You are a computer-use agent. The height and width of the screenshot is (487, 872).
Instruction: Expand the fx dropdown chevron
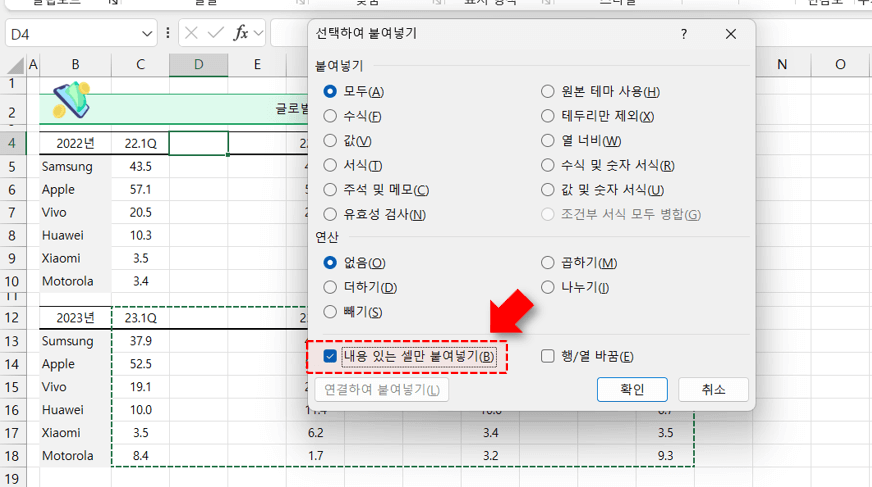(x=259, y=34)
